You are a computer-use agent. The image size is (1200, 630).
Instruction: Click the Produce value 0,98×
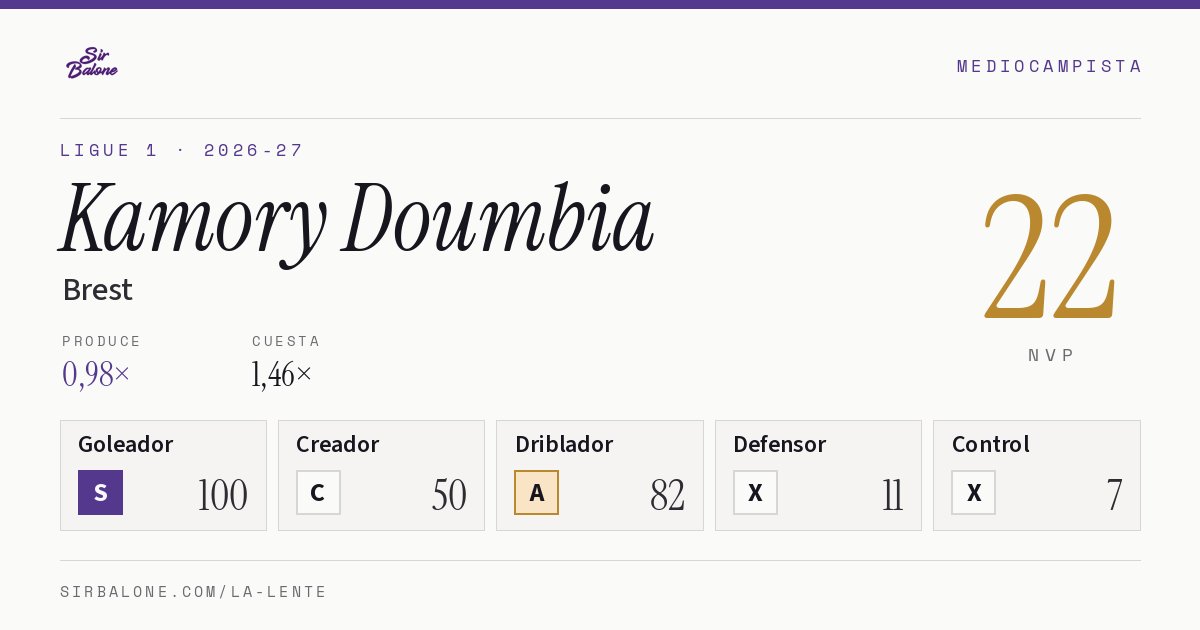coord(96,374)
